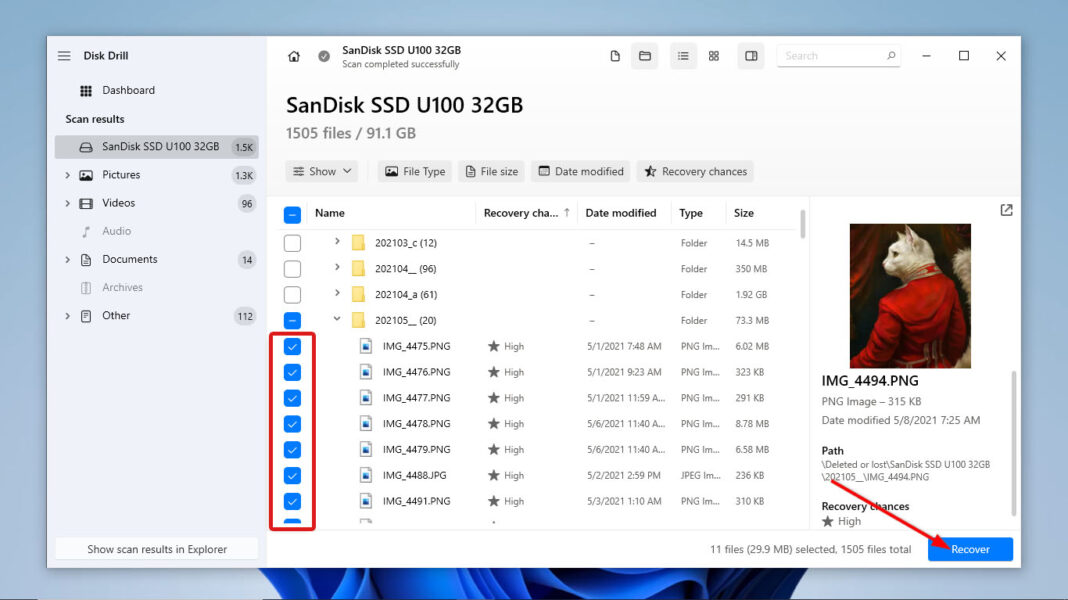Check the 202103_c folder checkbox
This screenshot has height=600, width=1068.
click(292, 243)
